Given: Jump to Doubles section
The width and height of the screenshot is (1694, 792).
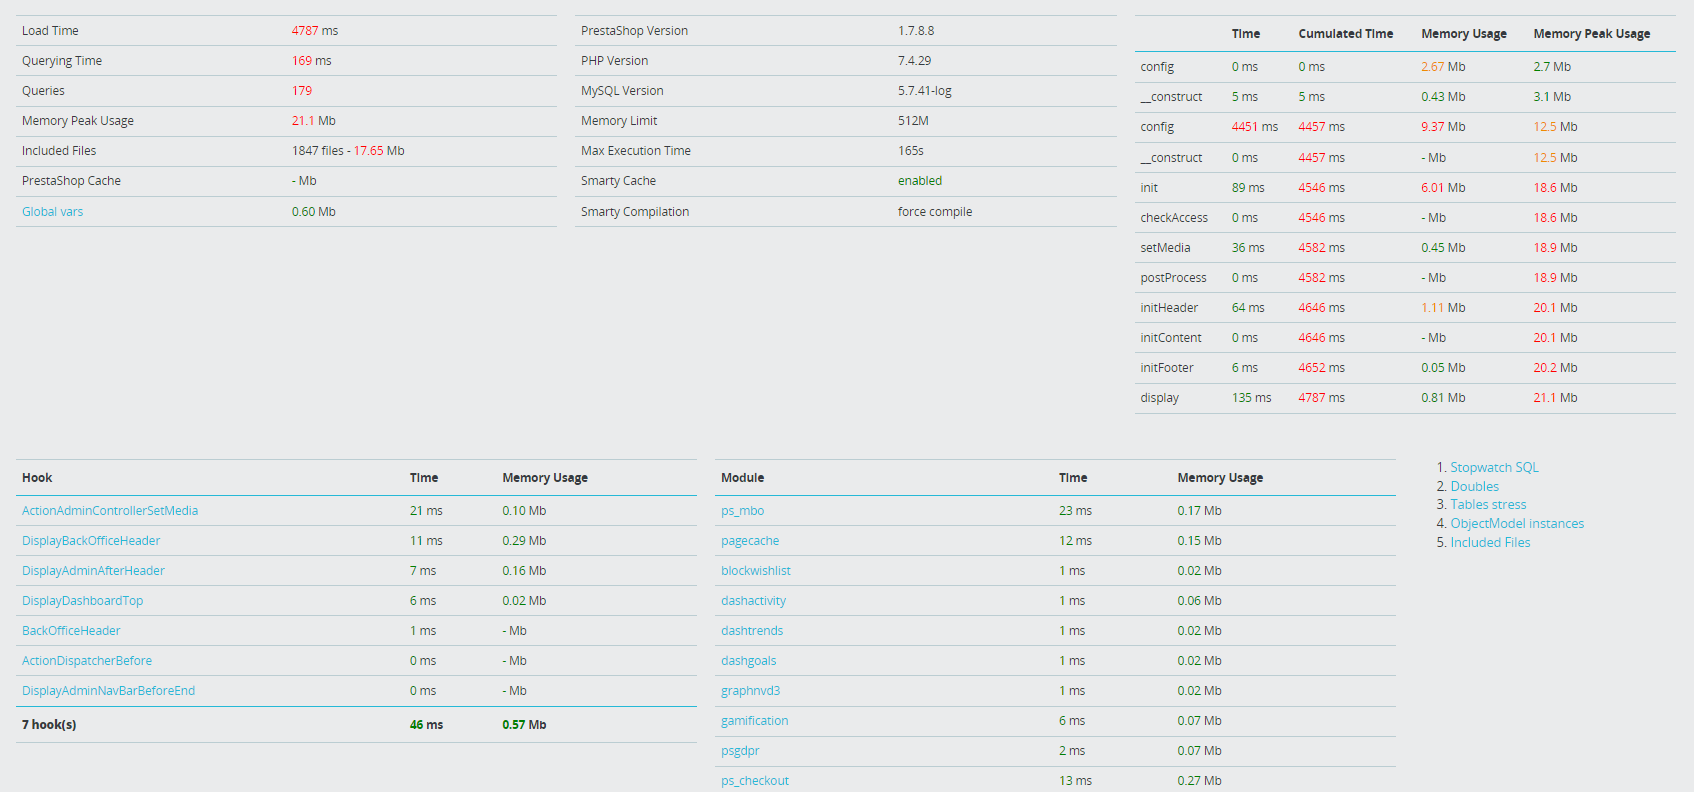Looking at the screenshot, I should (1474, 486).
